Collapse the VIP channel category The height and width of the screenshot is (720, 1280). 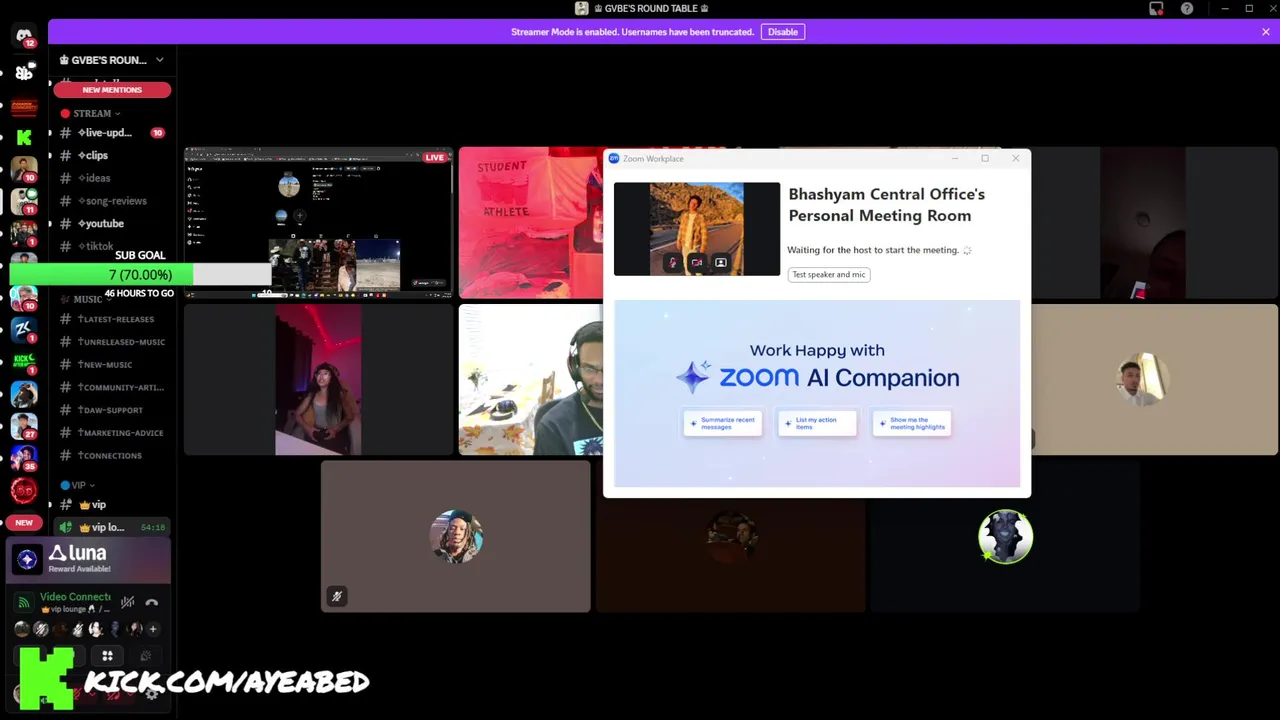click(x=77, y=485)
